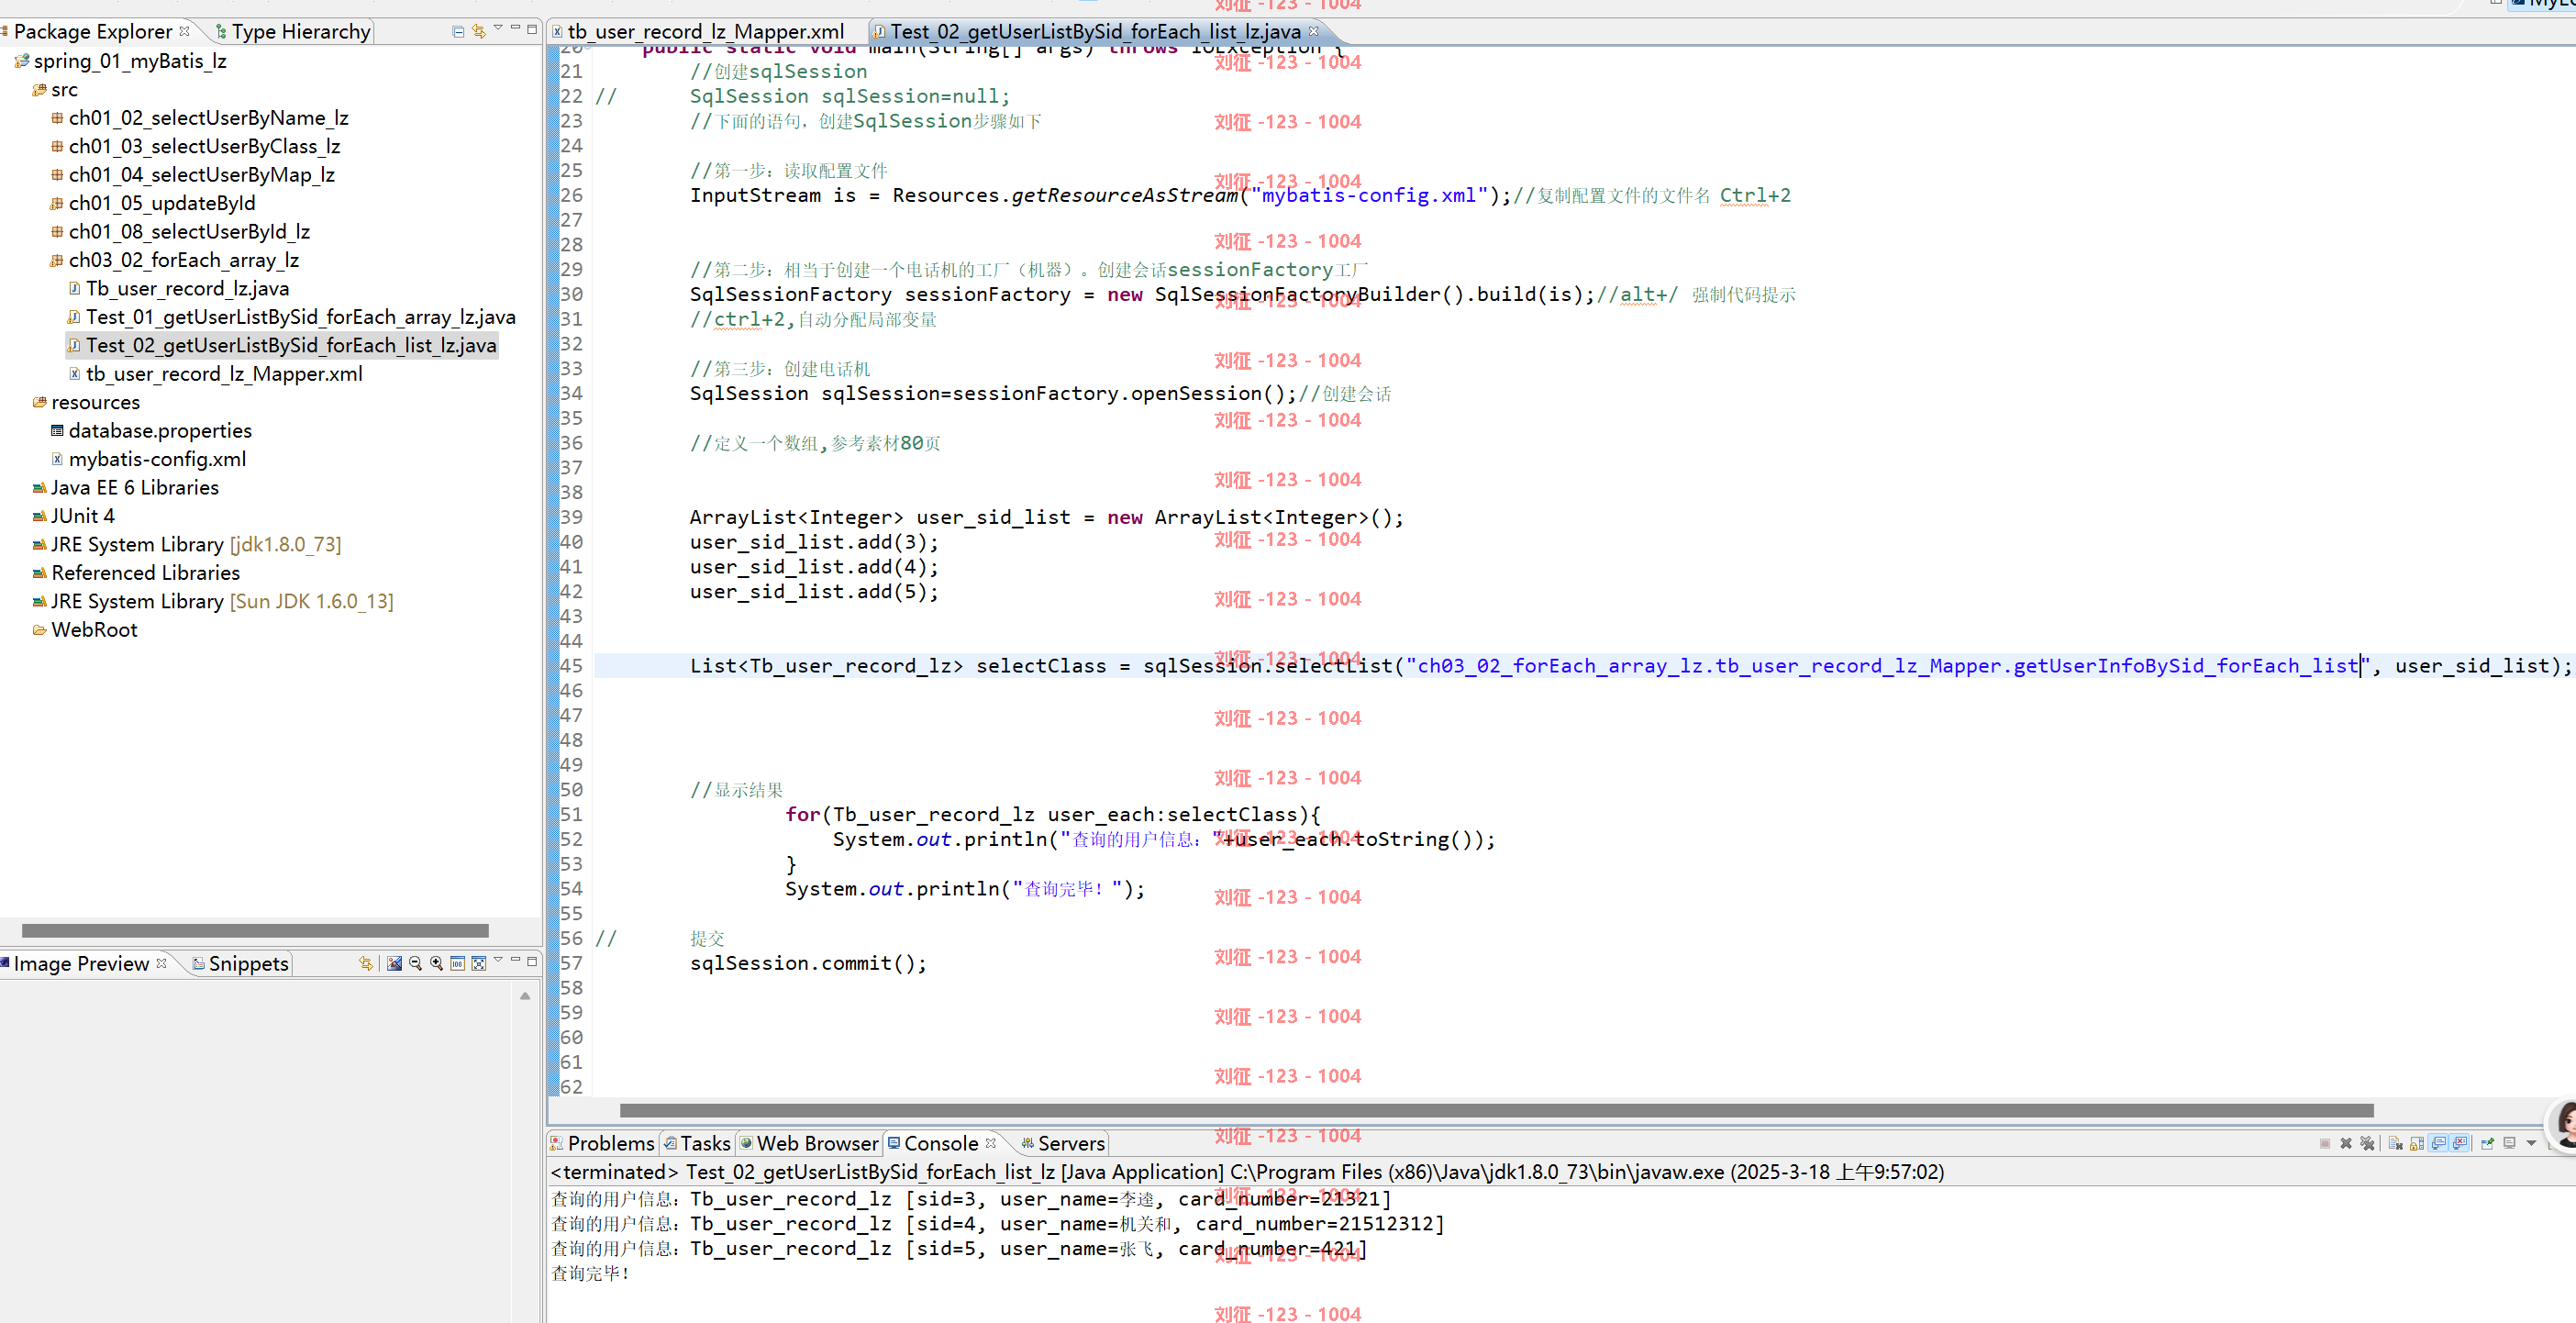Click the Image Preview scroll up arrow
The width and height of the screenshot is (2576, 1323).
525,996
